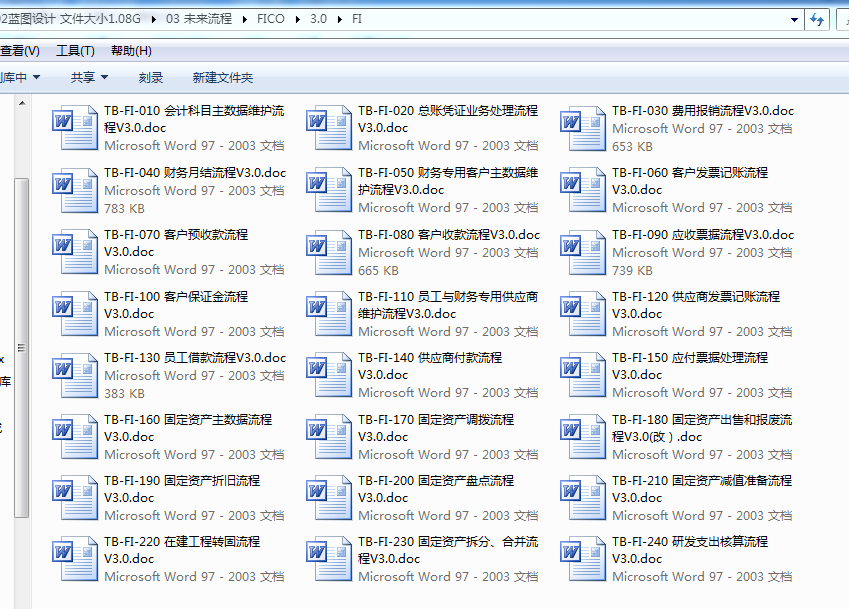Select file name TB-FI-180 固定资产出售和报废流程
Image resolution: width=849 pixels, height=609 pixels.
702,428
